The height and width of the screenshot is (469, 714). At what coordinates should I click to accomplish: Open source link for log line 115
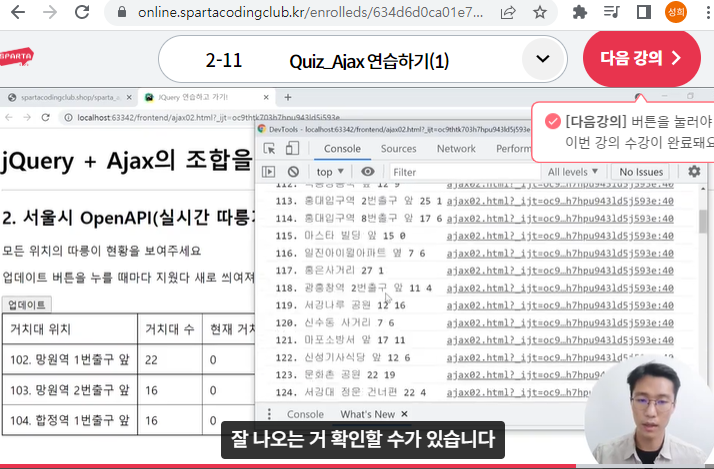tap(560, 235)
